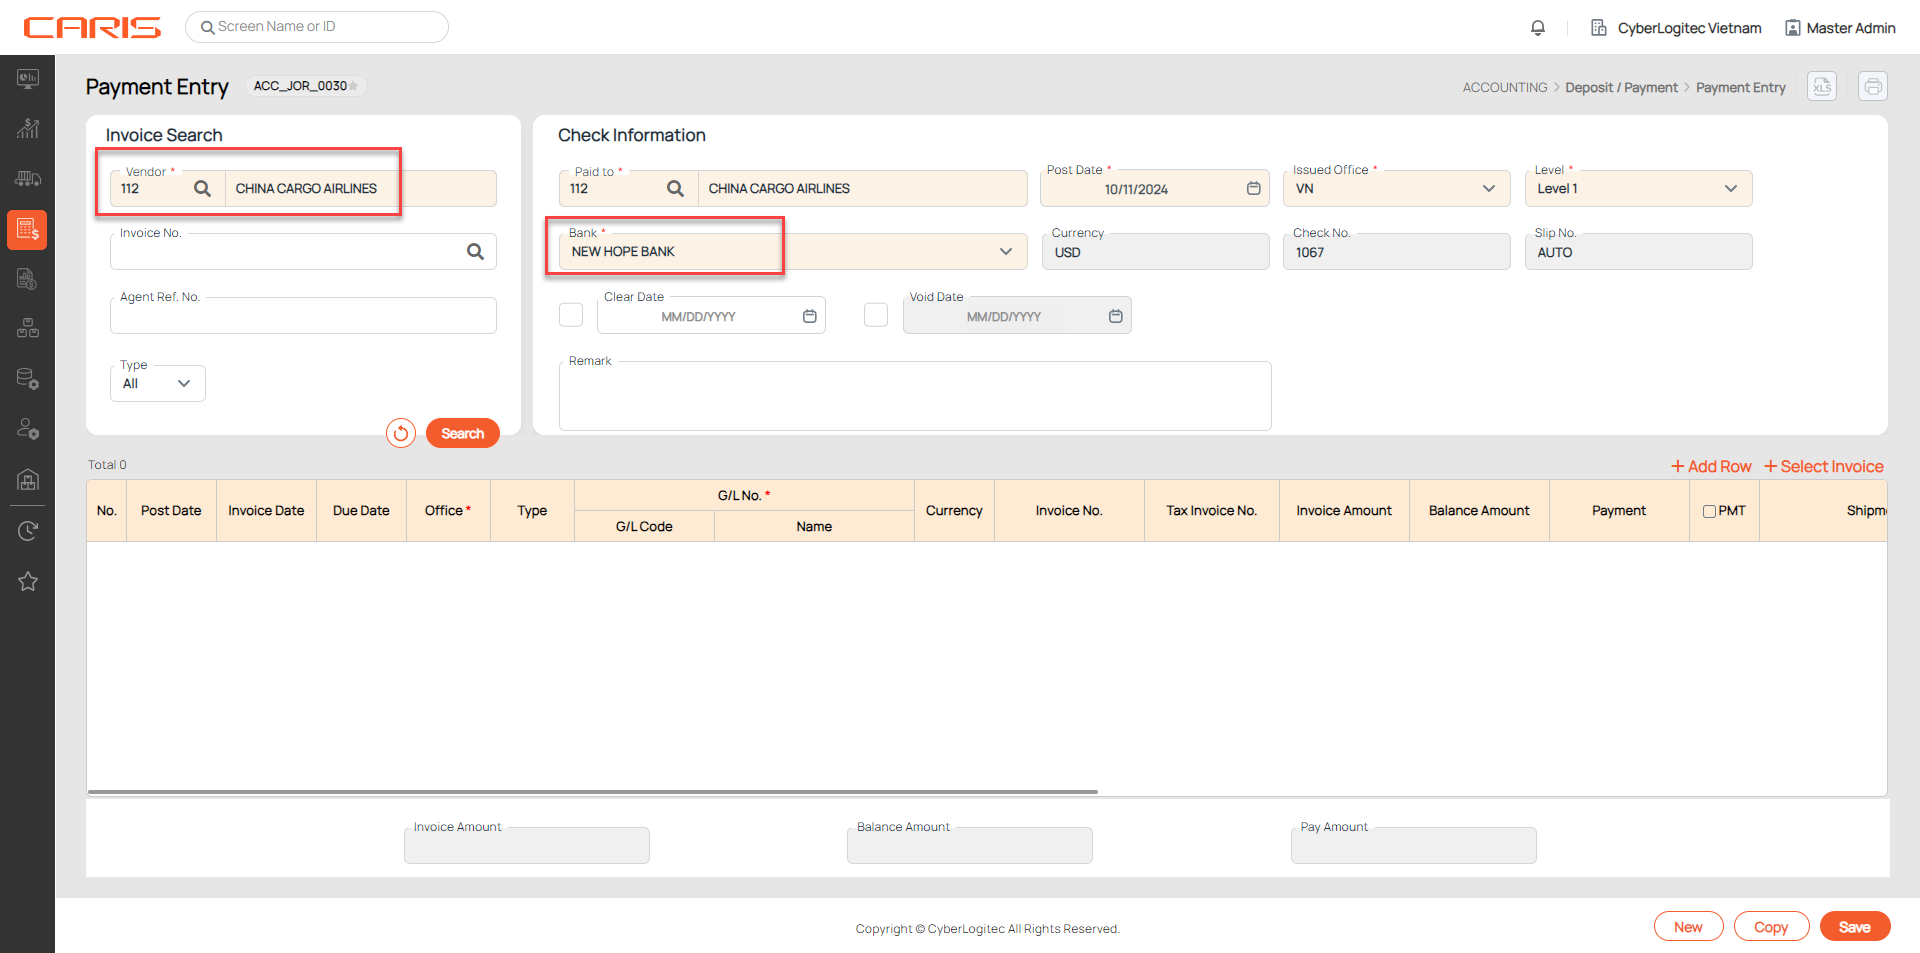The height and width of the screenshot is (953, 1920).
Task: Open the accounting module in left sidebar
Action: click(x=27, y=230)
